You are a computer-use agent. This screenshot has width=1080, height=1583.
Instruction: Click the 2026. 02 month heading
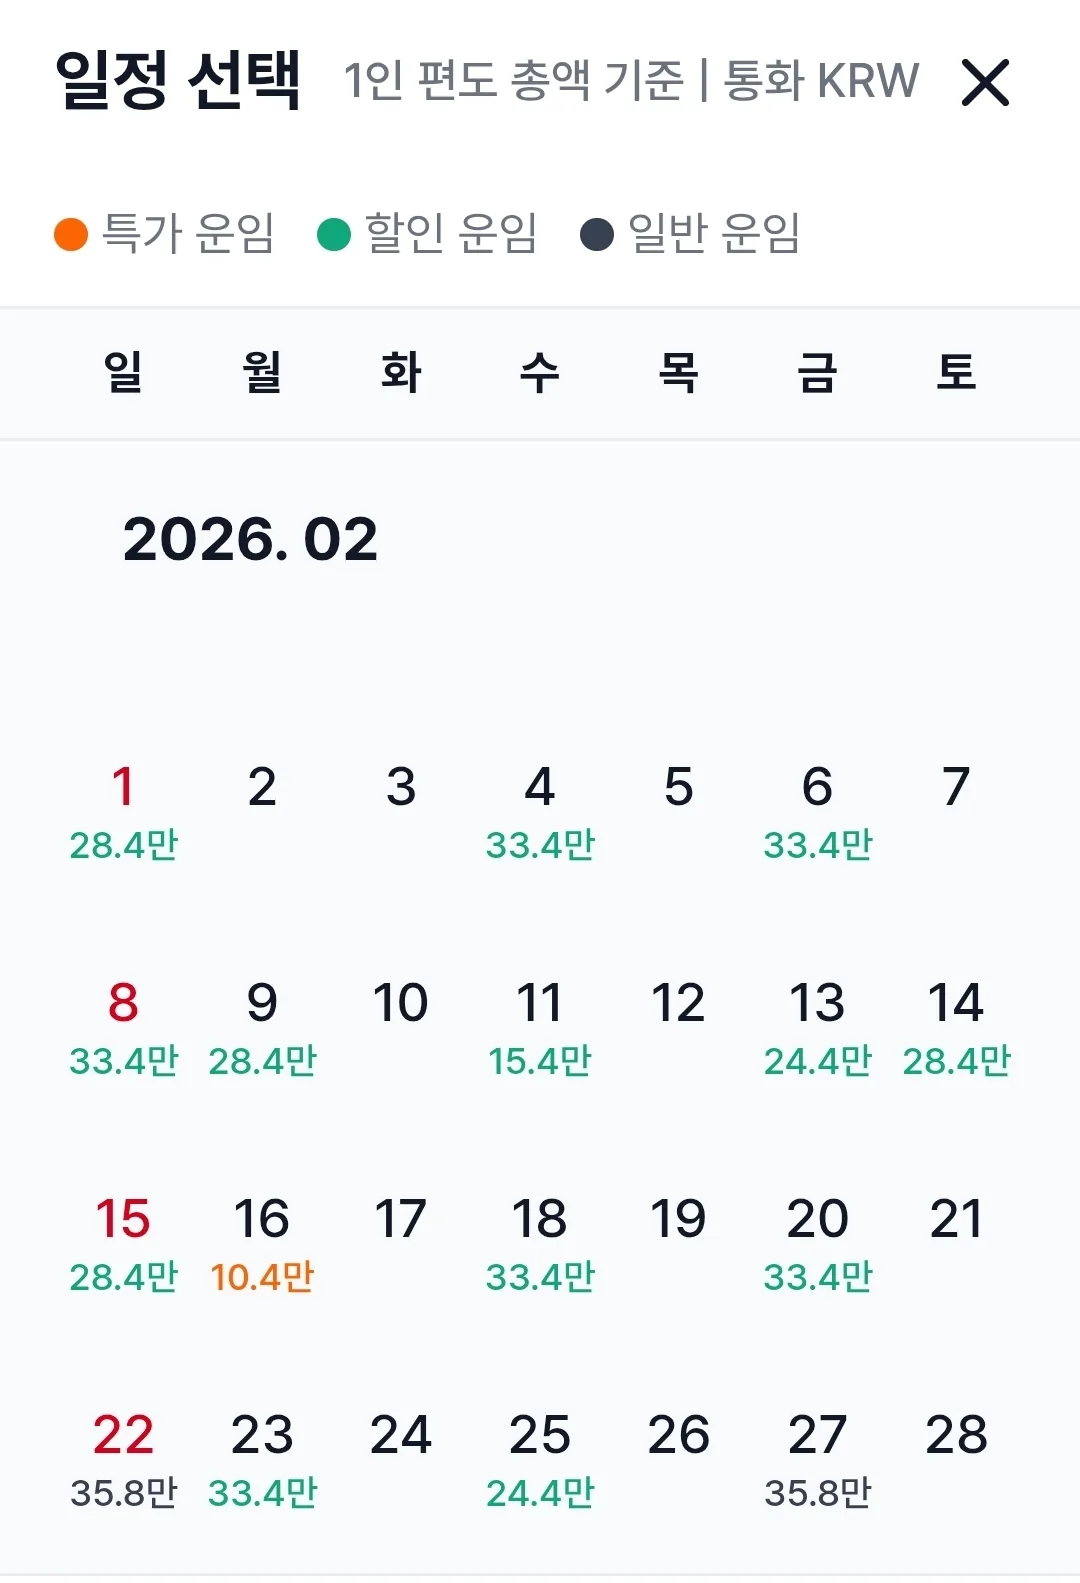tap(250, 540)
